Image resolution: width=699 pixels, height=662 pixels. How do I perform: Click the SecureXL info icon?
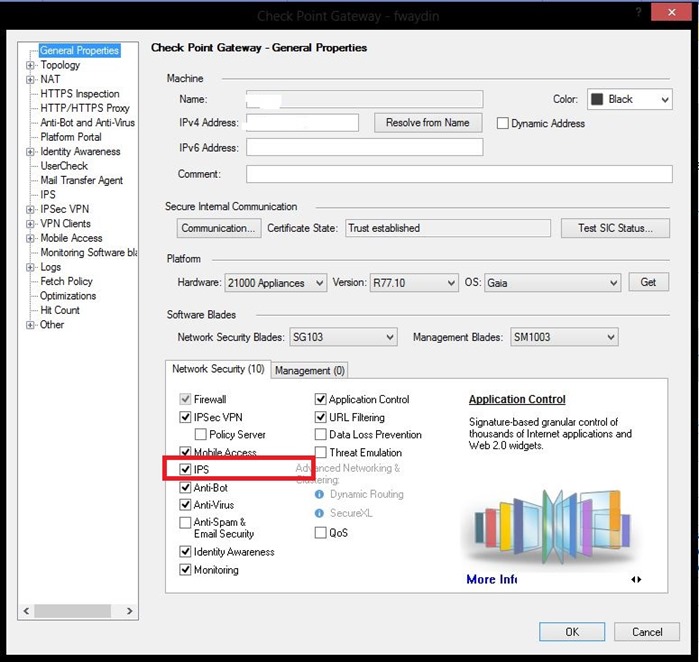coord(319,513)
